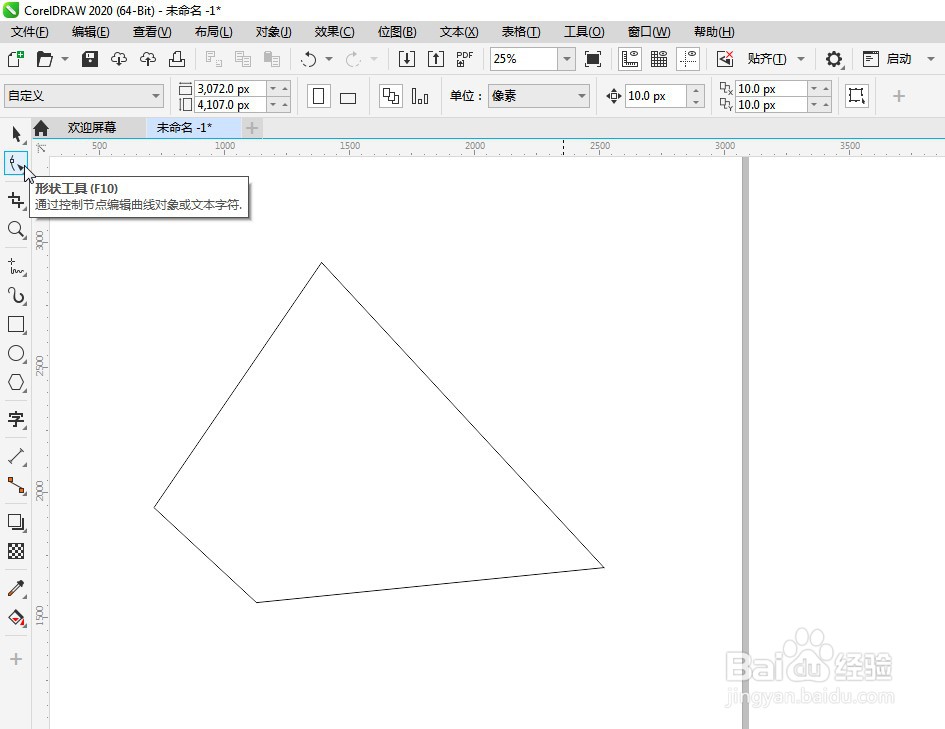The image size is (945, 729).
Task: Select the Polygon tool
Action: pos(16,382)
